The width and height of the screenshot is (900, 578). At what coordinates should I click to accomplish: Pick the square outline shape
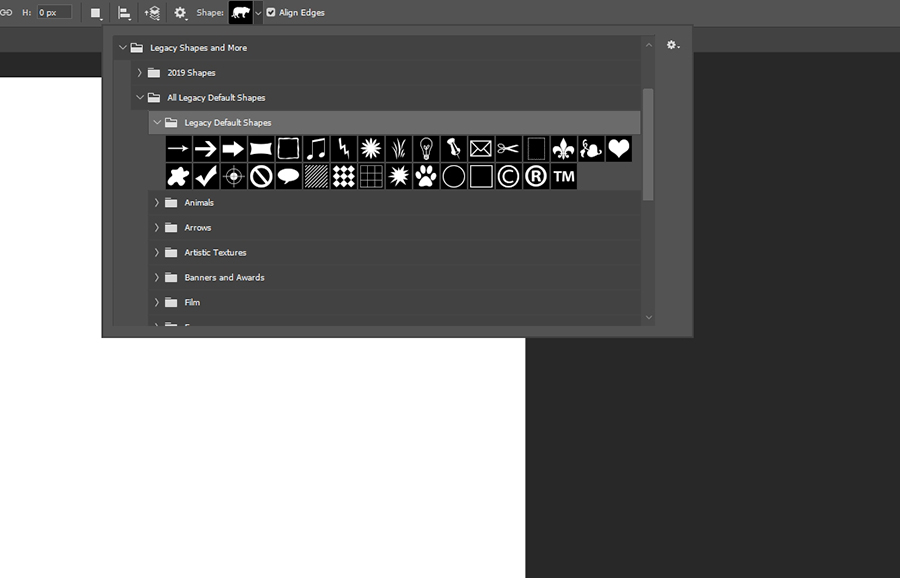[x=481, y=176]
